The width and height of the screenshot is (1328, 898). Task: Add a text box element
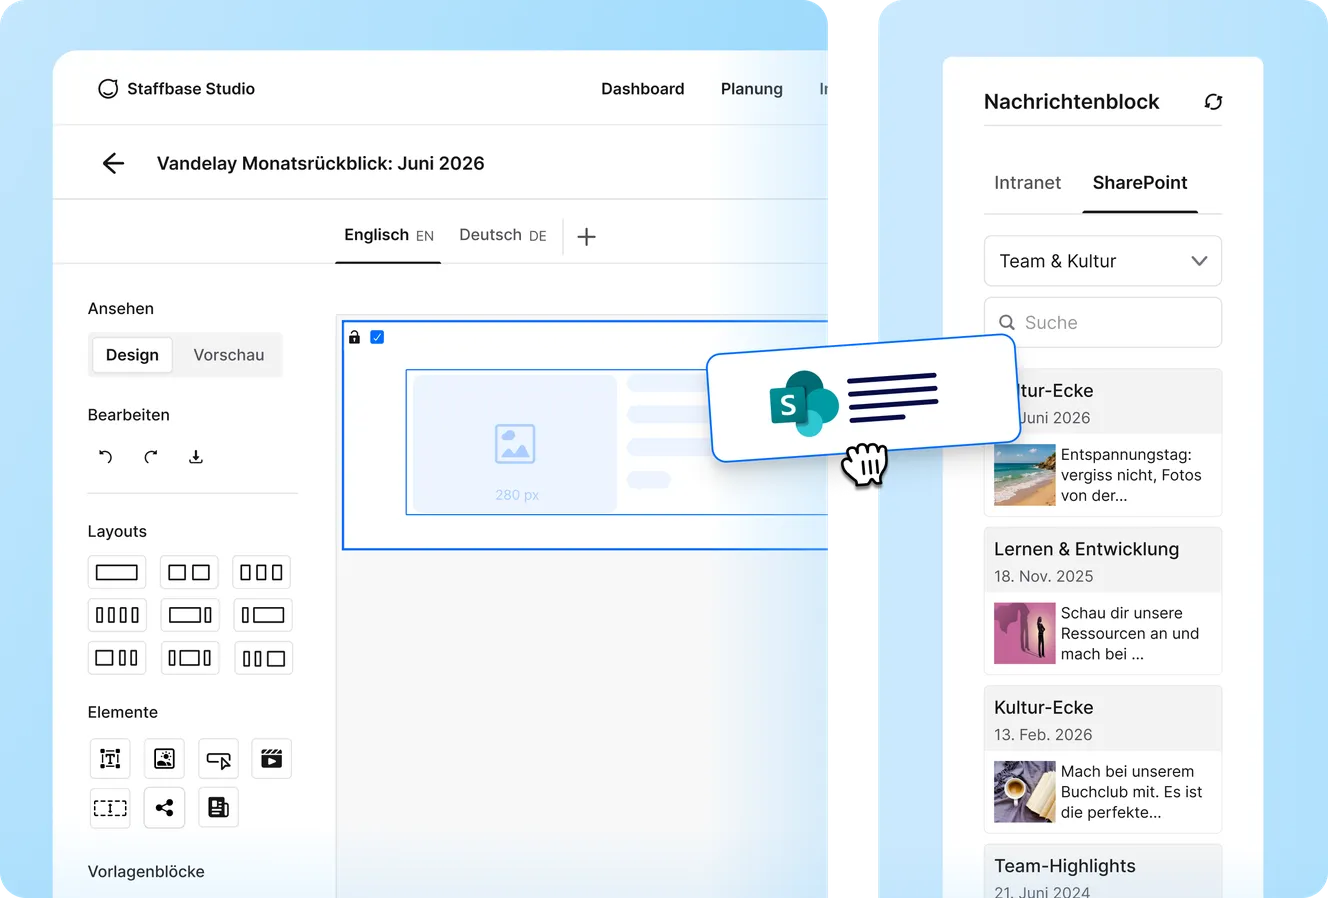pos(110,759)
